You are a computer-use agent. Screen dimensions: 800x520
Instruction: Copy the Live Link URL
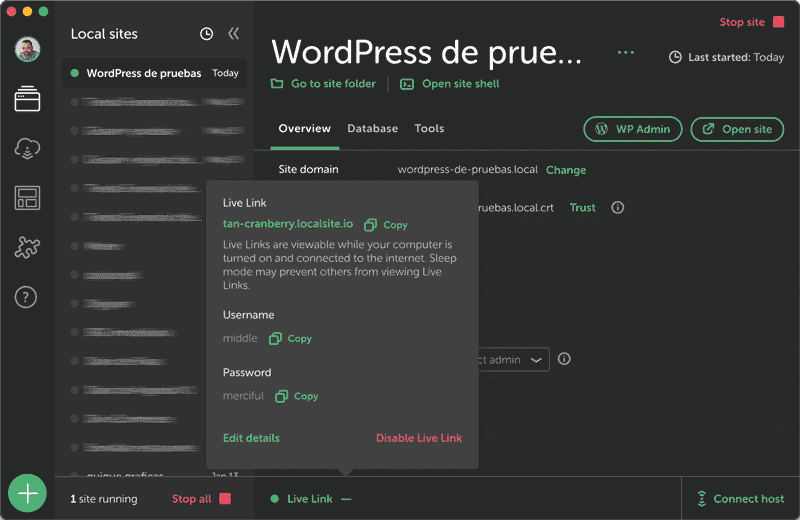click(386, 225)
